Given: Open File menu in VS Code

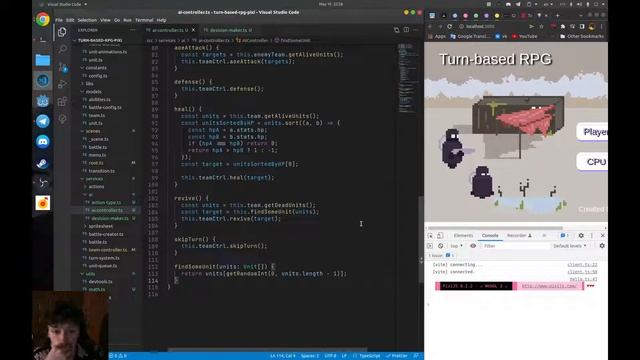Looking at the screenshot, I should point(59,20).
